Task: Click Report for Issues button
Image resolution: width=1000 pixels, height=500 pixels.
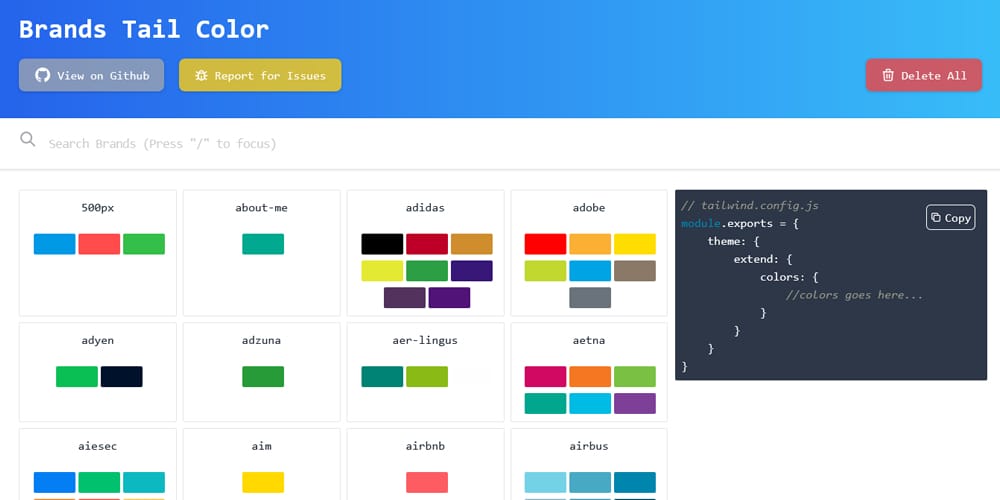Action: click(260, 75)
